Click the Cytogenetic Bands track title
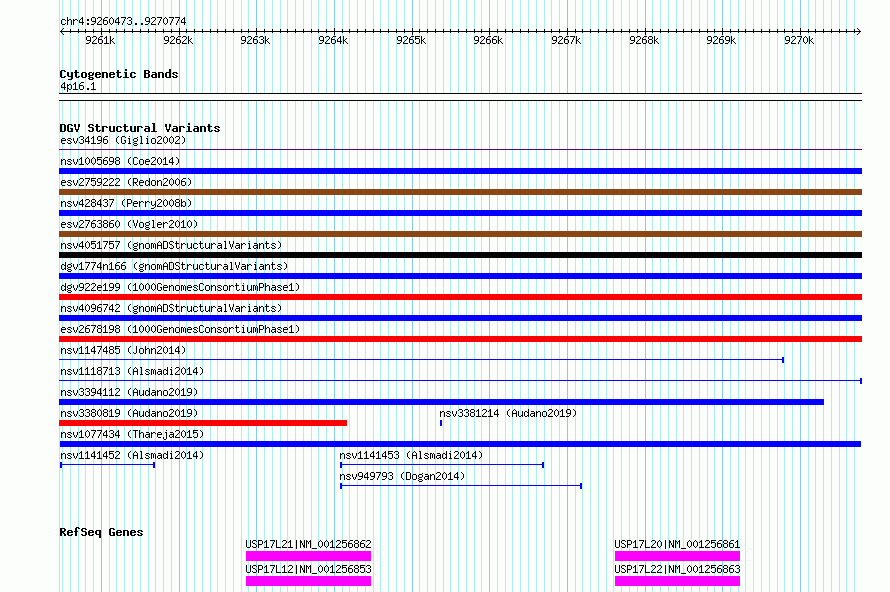Viewport: 890px width, 592px height. pyautogui.click(x=119, y=74)
